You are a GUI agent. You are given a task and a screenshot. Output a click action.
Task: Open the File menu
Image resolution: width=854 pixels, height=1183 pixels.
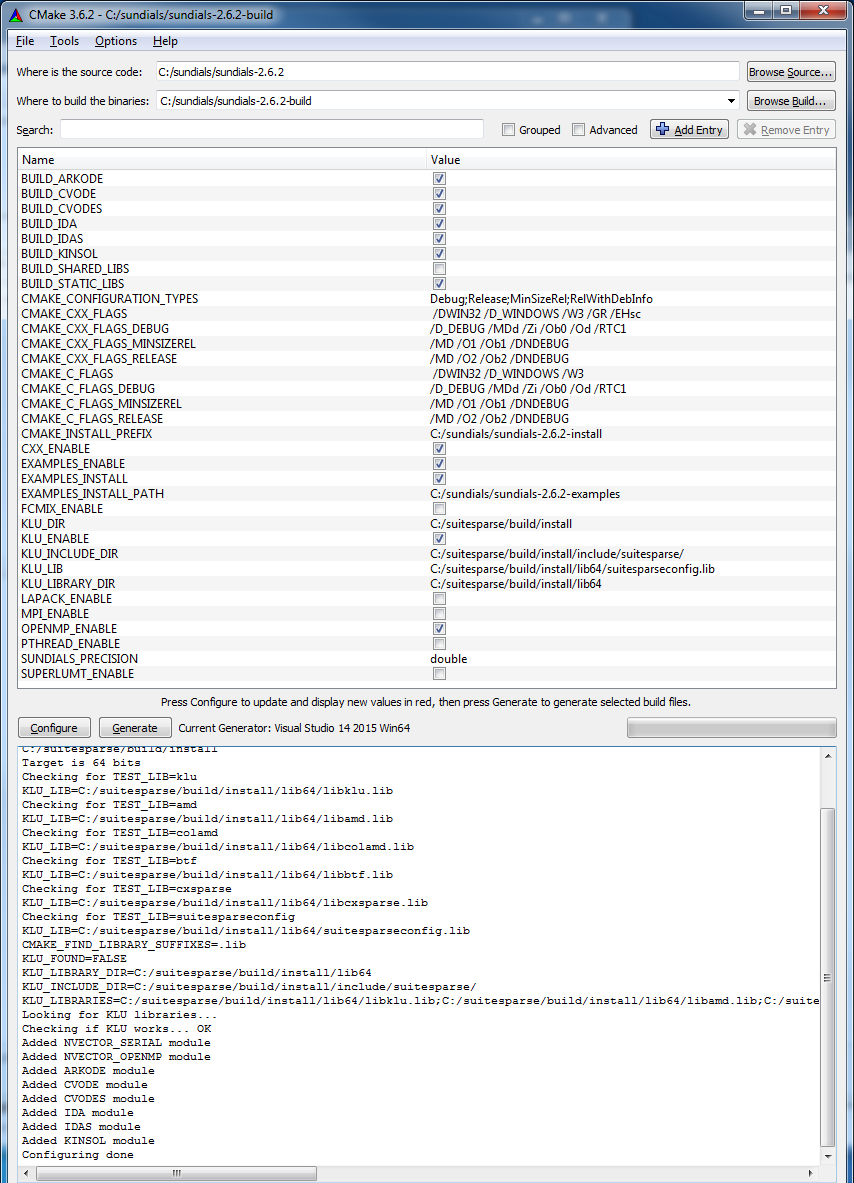point(25,41)
